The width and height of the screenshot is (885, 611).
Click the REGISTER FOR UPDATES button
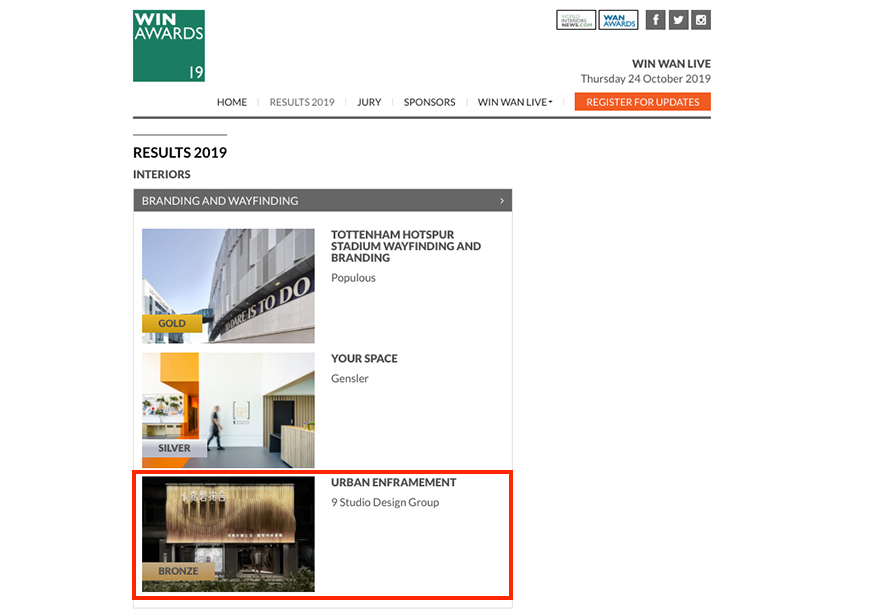point(642,102)
